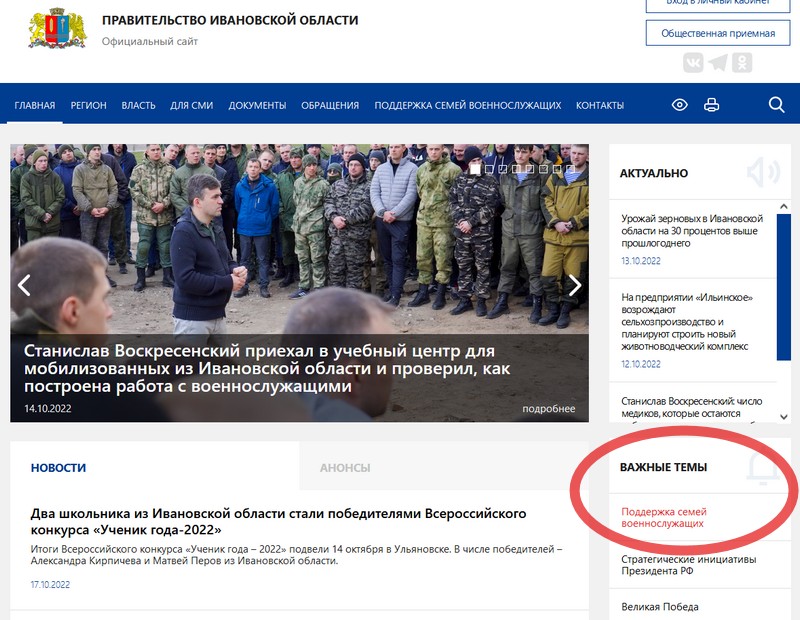Screen dimensions: 800x620
Task: Open the slide headline about Станислав Воскресенский
Action: click(267, 368)
